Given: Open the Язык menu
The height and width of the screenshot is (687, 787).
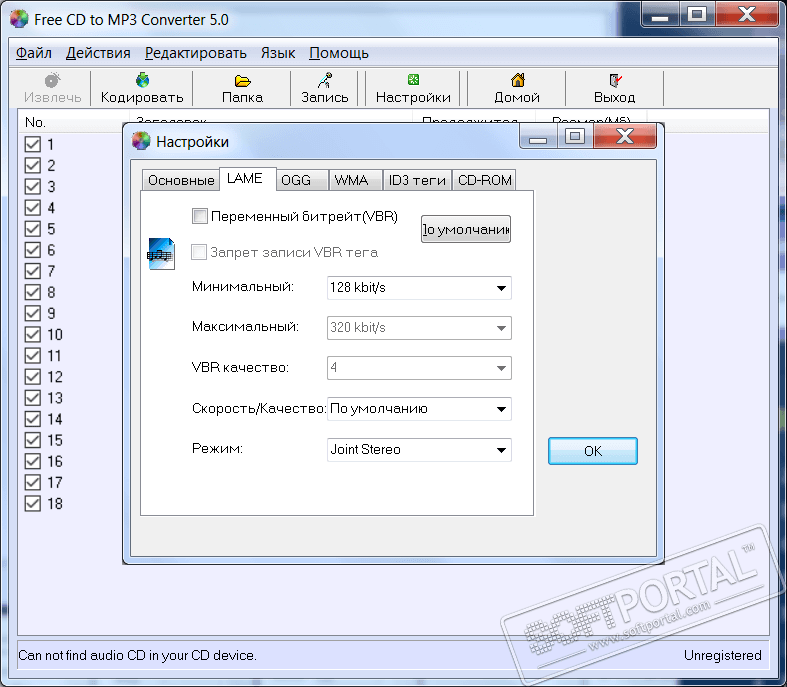Looking at the screenshot, I should tap(278, 53).
